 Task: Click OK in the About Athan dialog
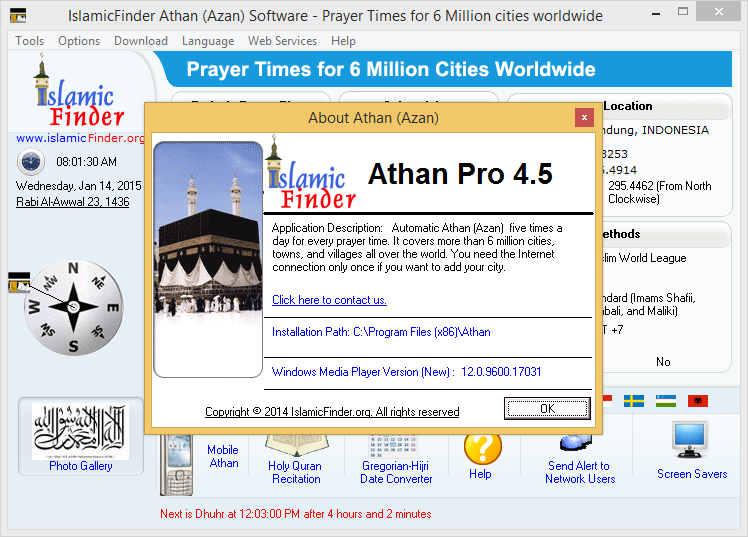coord(547,409)
